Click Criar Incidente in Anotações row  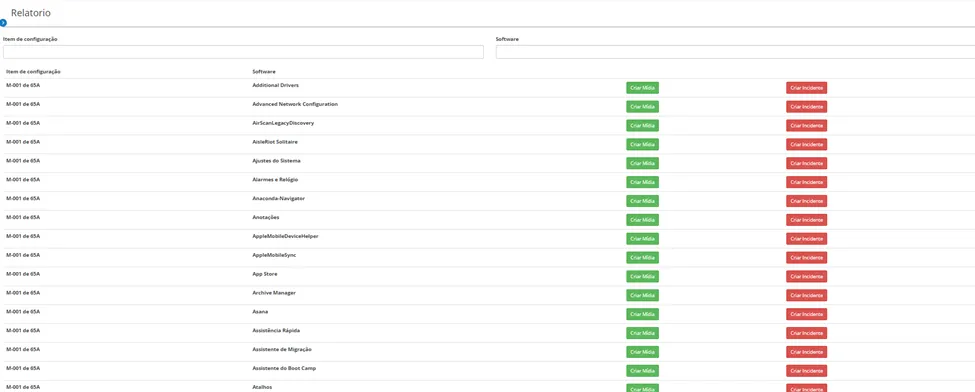806,220
